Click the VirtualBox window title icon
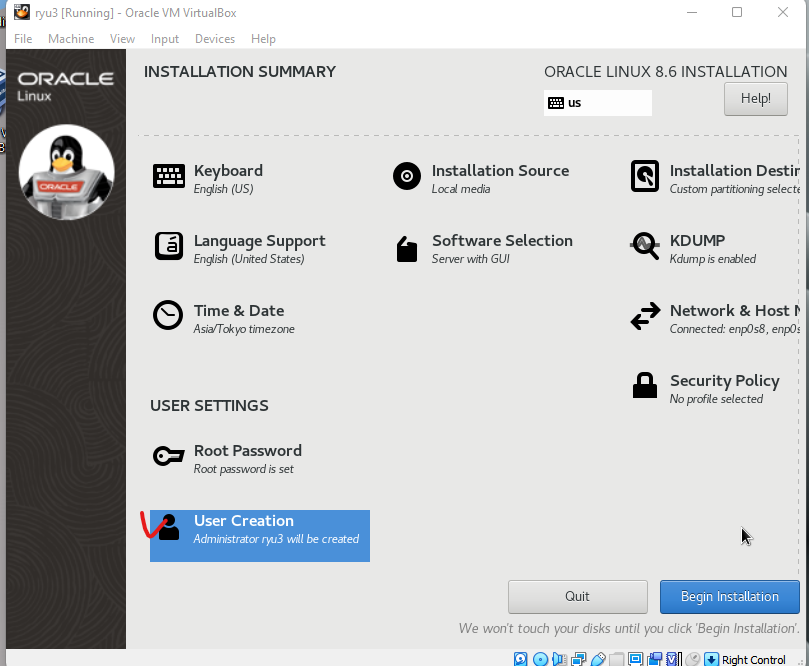The image size is (809, 666). click(22, 12)
